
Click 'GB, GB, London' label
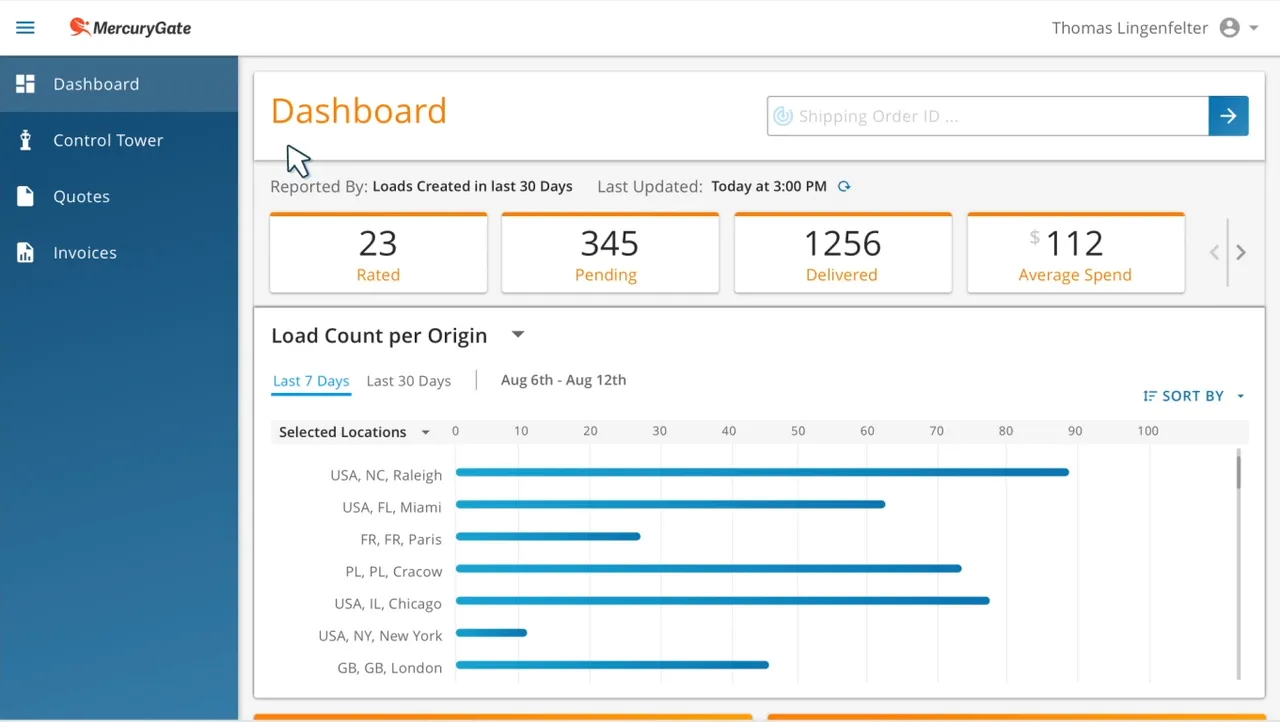coord(390,667)
